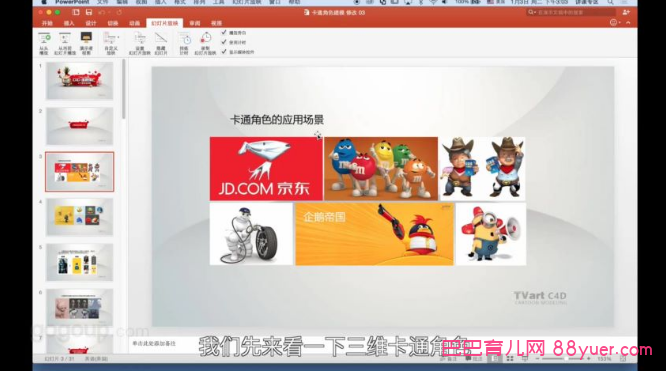The height and width of the screenshot is (371, 666).
Task: Open the smiley feedback dropdown
Action: pos(615,23)
